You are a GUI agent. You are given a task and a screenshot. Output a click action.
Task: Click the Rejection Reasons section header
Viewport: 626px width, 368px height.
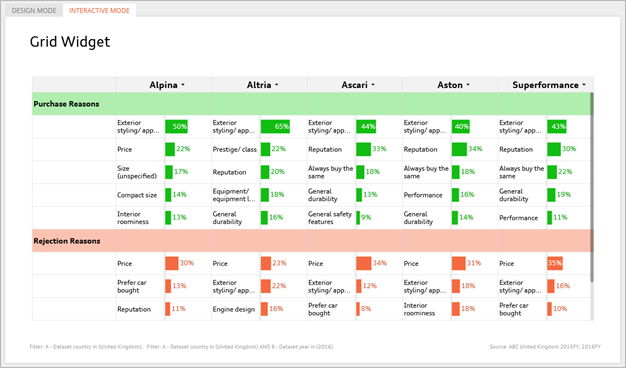pyautogui.click(x=67, y=241)
